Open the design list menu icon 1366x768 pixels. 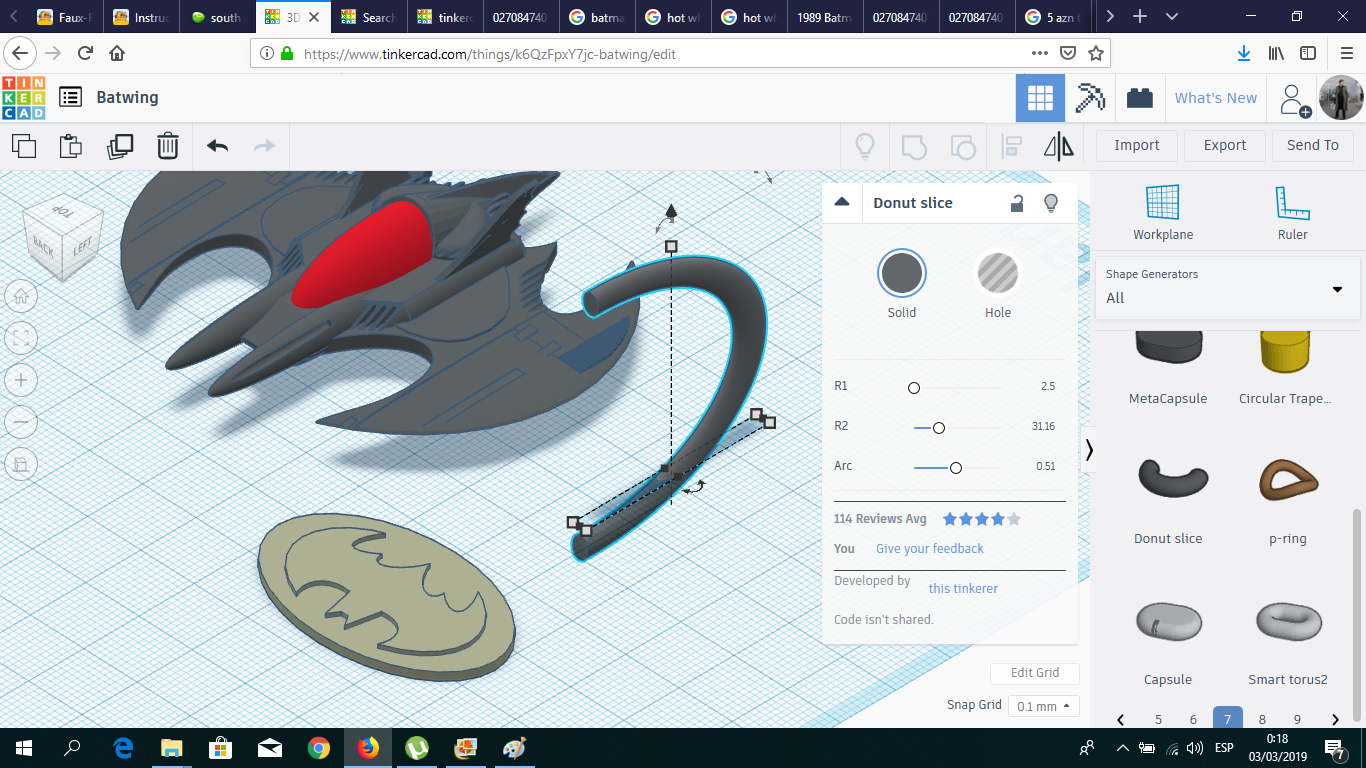point(70,97)
